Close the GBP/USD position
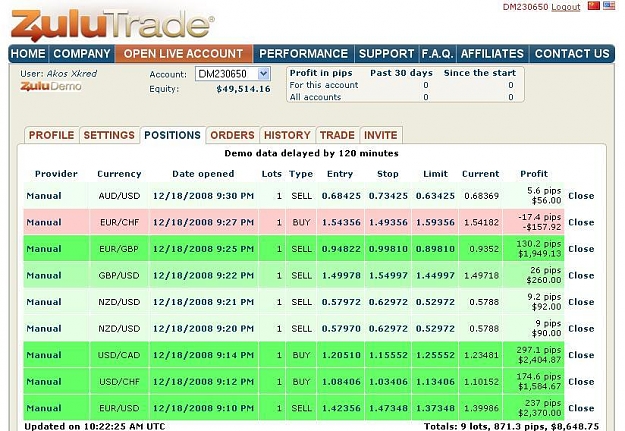 pyautogui.click(x=581, y=276)
